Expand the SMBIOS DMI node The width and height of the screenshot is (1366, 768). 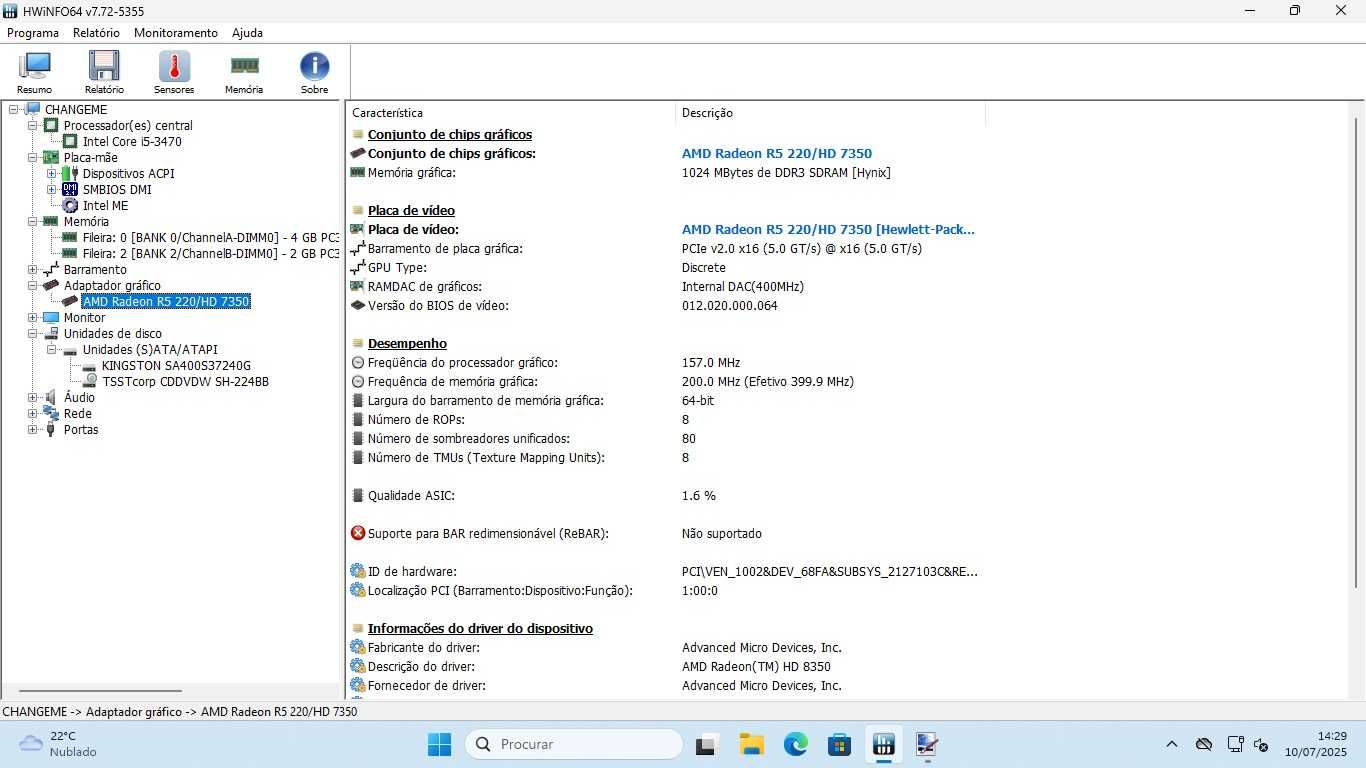pyautogui.click(x=51, y=190)
